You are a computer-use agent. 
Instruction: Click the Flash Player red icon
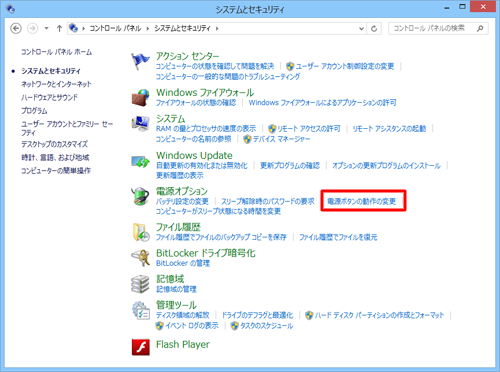click(x=140, y=347)
